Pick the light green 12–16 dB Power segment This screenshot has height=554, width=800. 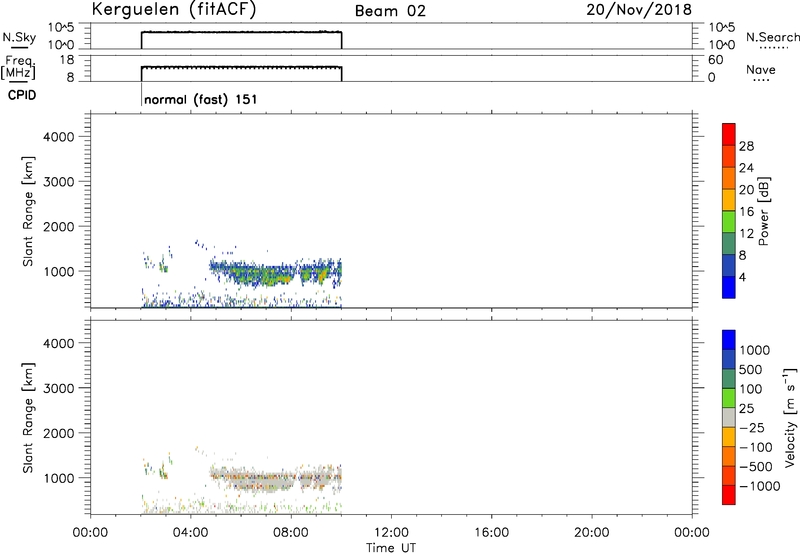pos(729,222)
